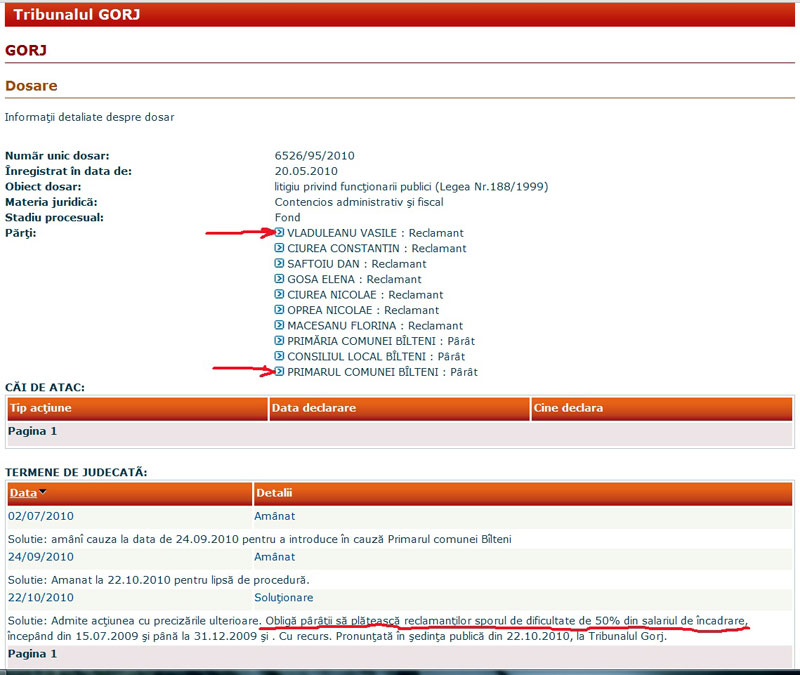Select party name MACESANU FLORINA : Reclamant
The height and width of the screenshot is (675, 800).
point(375,326)
